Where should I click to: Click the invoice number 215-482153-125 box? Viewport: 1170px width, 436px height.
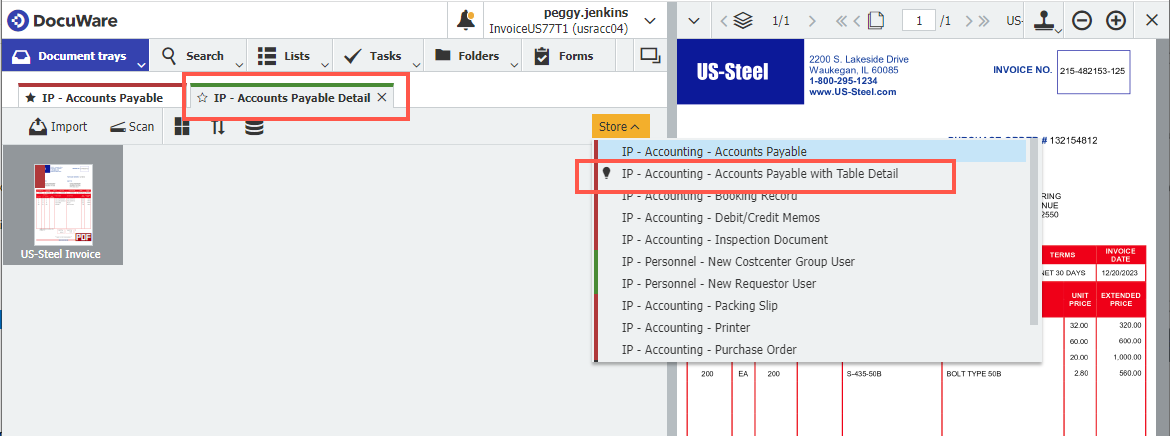pos(1093,72)
